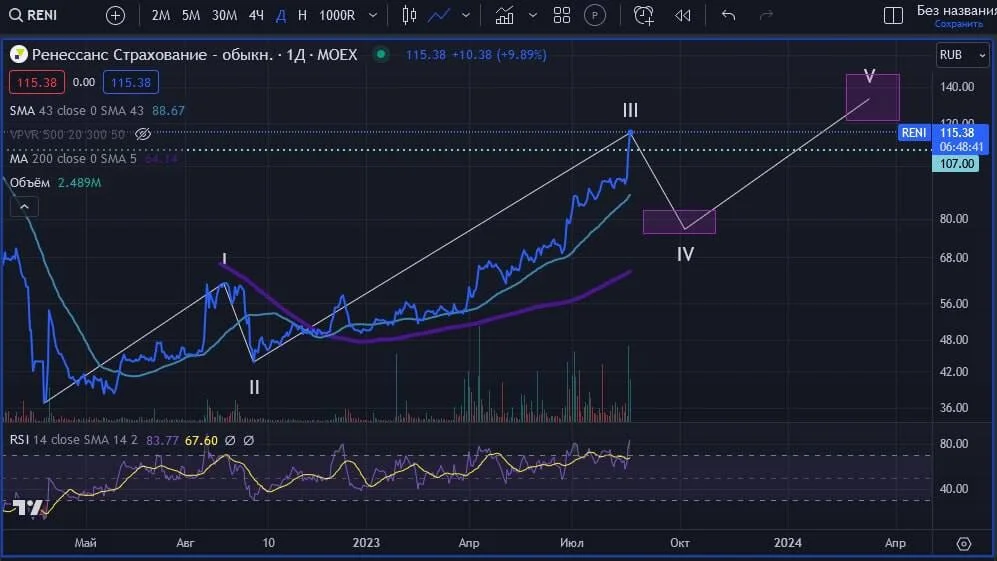Open the indicators menu icon

[x=504, y=15]
